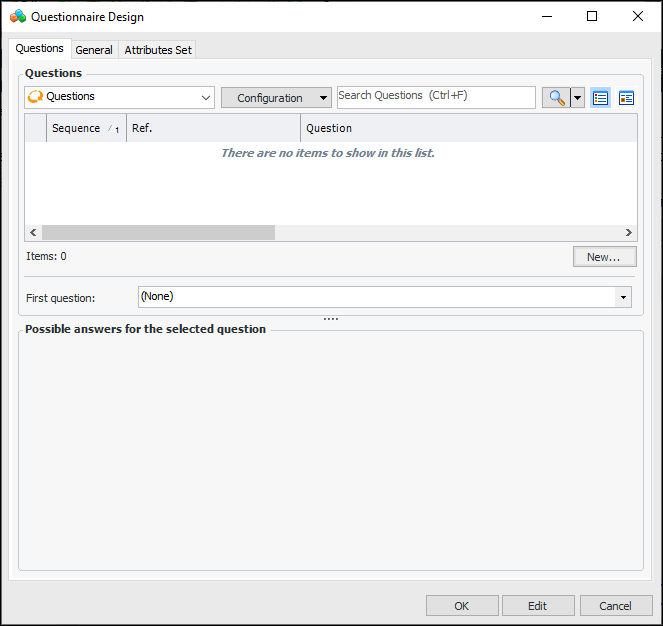Image resolution: width=663 pixels, height=626 pixels.
Task: Open the Configuration dropdown button
Action: 276,98
